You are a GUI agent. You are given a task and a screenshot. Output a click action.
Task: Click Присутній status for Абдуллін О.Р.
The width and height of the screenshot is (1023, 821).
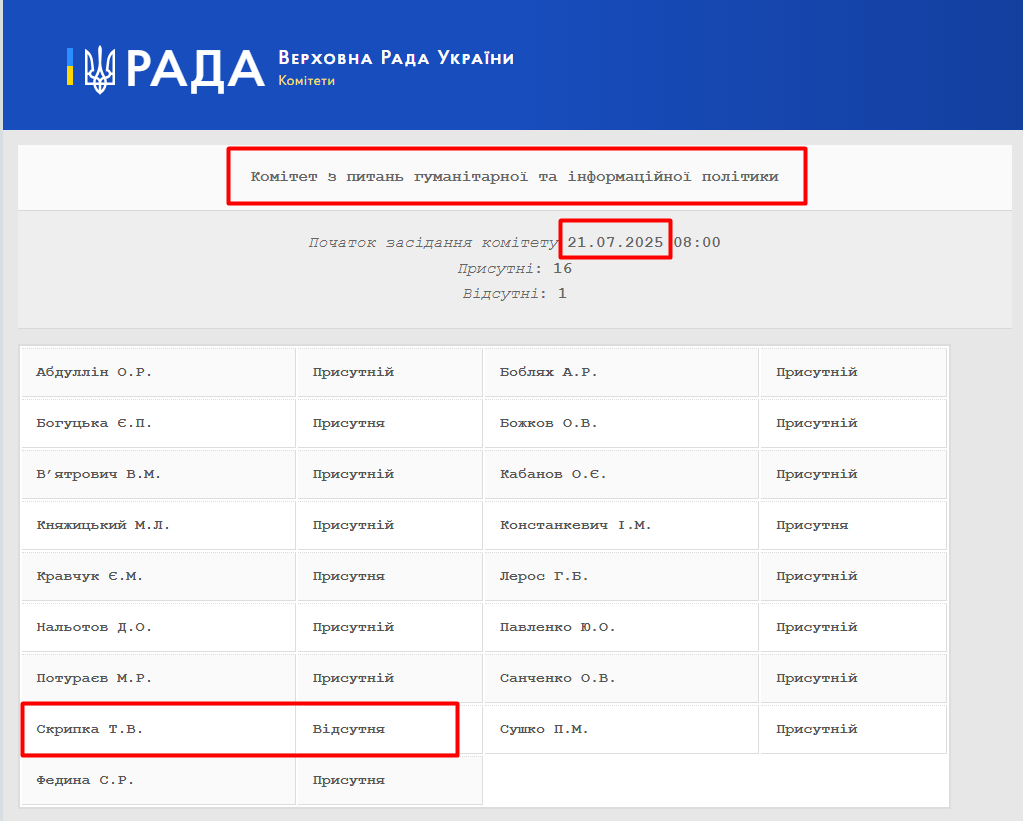353,372
